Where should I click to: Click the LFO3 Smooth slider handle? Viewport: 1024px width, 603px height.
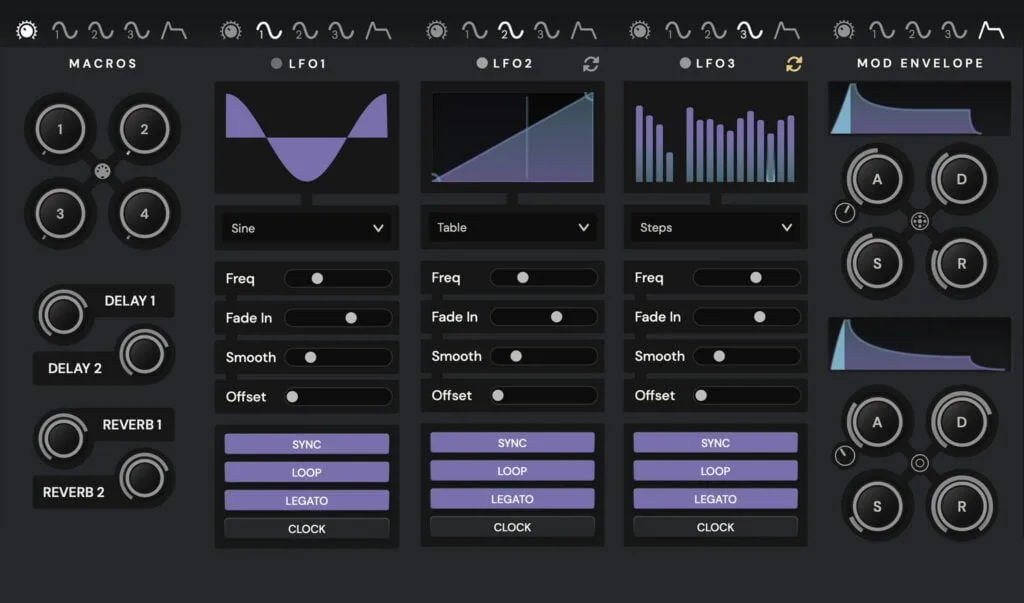[719, 356]
